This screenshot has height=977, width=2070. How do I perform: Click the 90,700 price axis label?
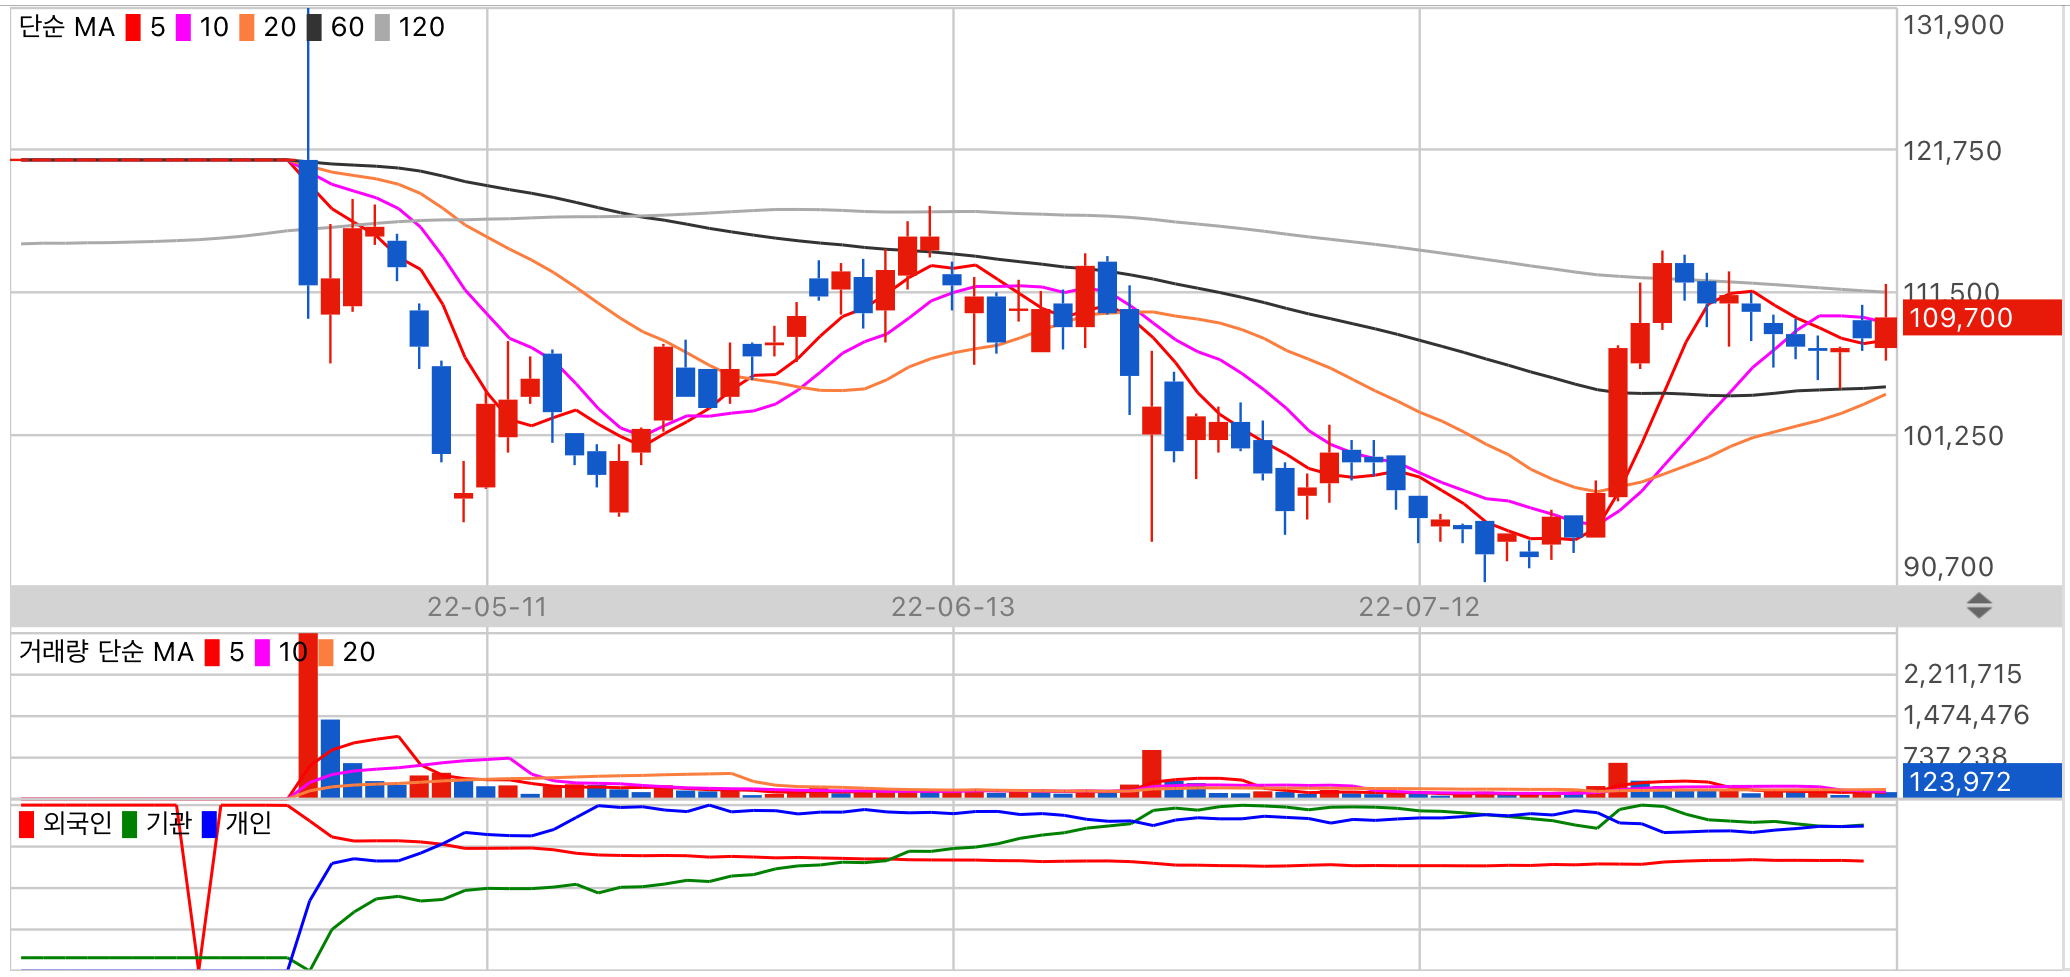1948,567
